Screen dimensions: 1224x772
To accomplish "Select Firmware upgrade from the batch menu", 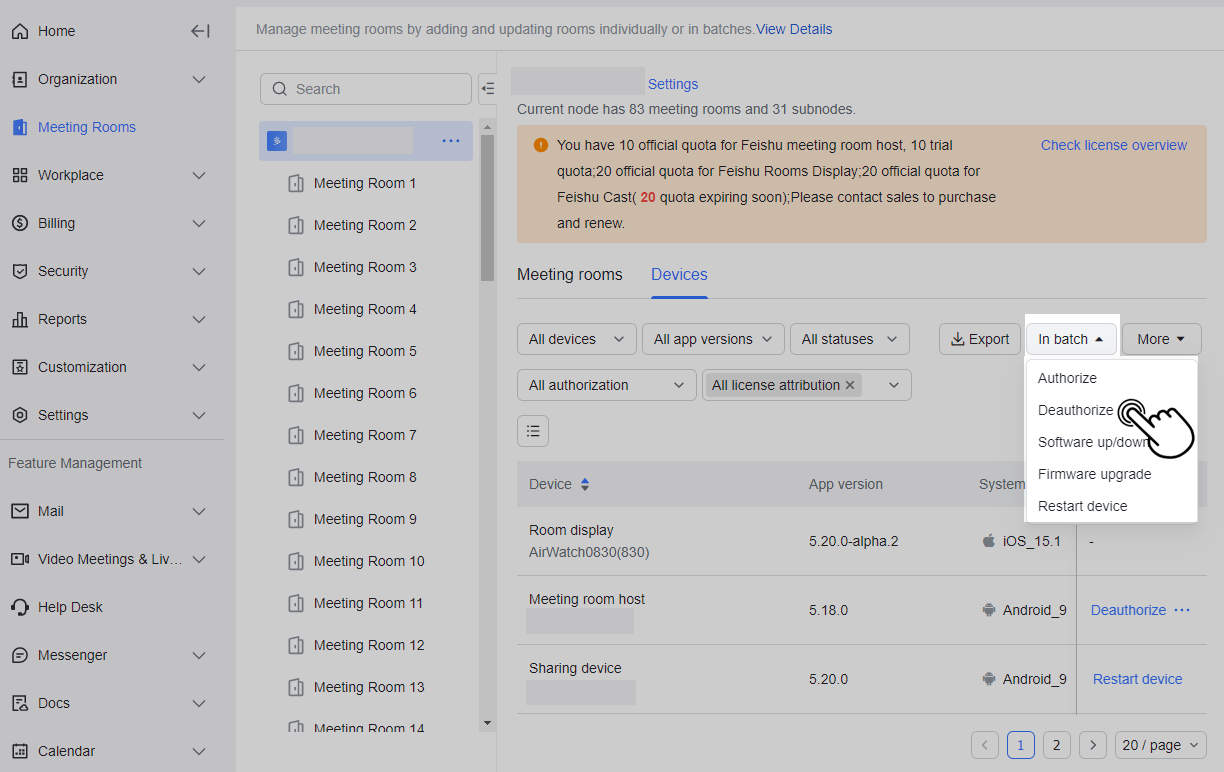I will pos(1094,474).
